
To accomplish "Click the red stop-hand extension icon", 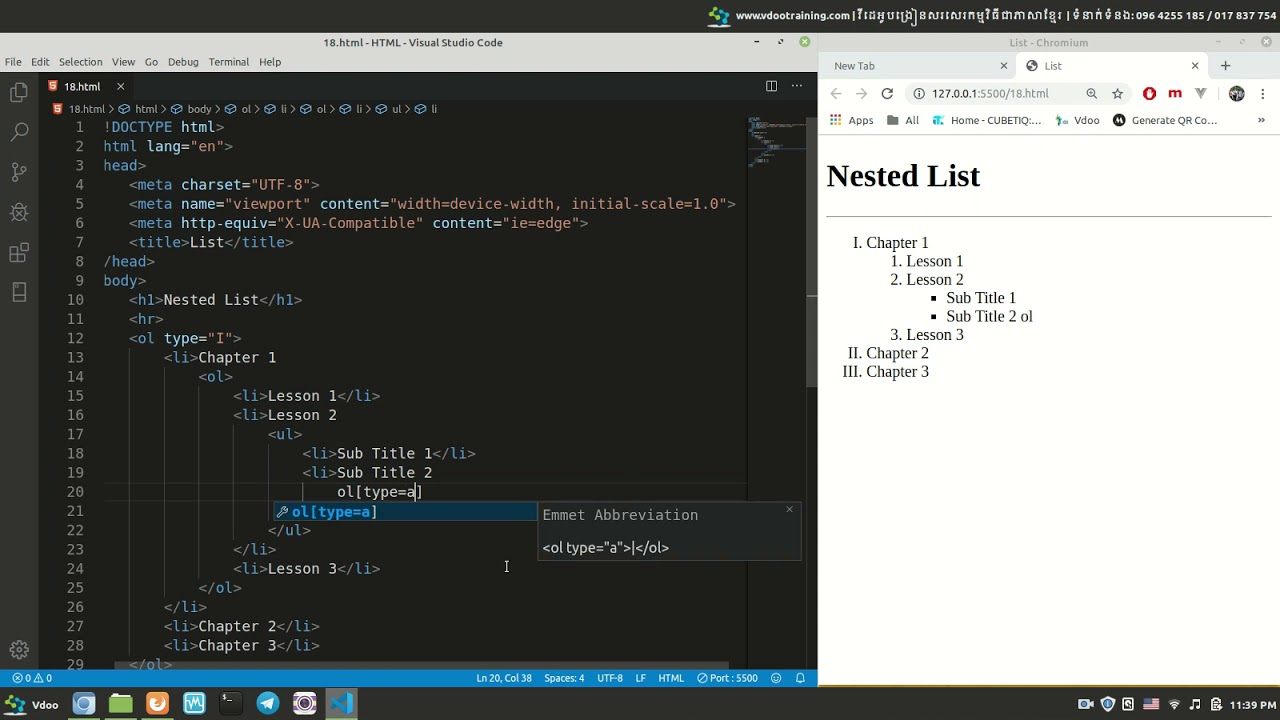I will tap(1150, 93).
